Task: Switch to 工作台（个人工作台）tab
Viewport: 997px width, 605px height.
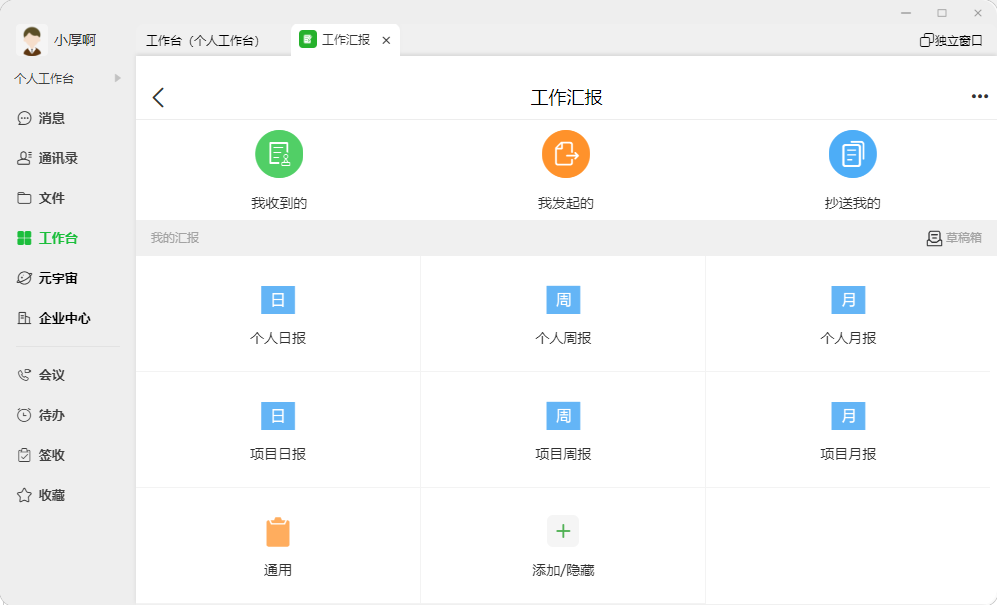Action: click(x=203, y=41)
